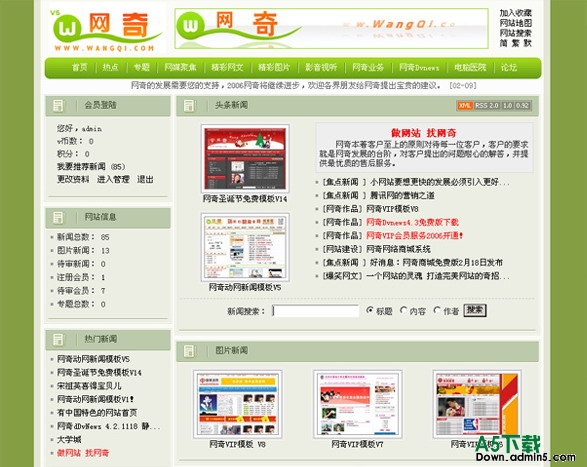The image size is (587, 467).
Task: Open hot news 有中国特色的网站首页
Action: (97, 413)
